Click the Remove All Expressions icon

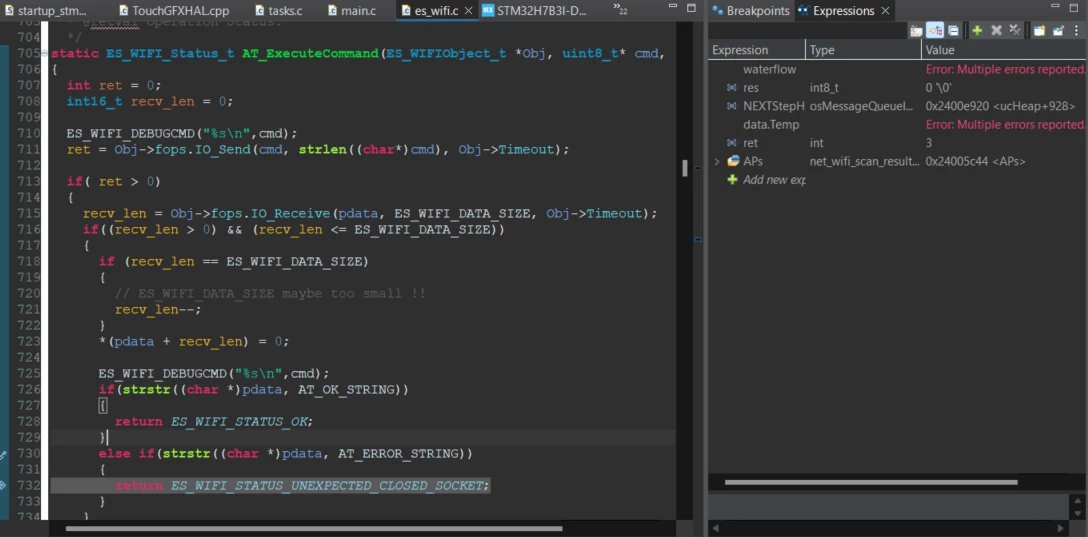coord(1014,31)
